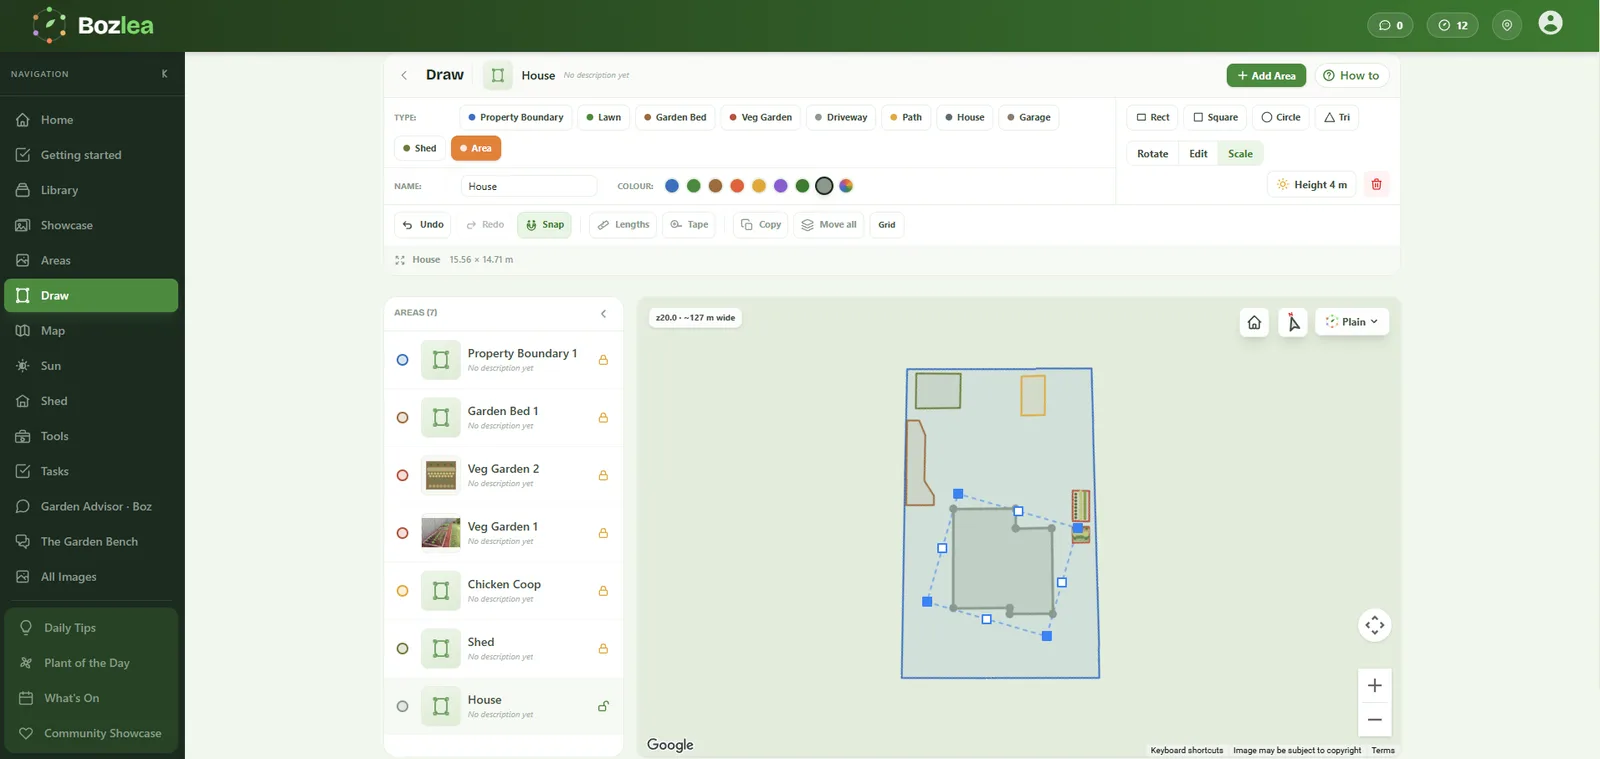
Task: Click the Bozlea logo
Action: point(93,25)
